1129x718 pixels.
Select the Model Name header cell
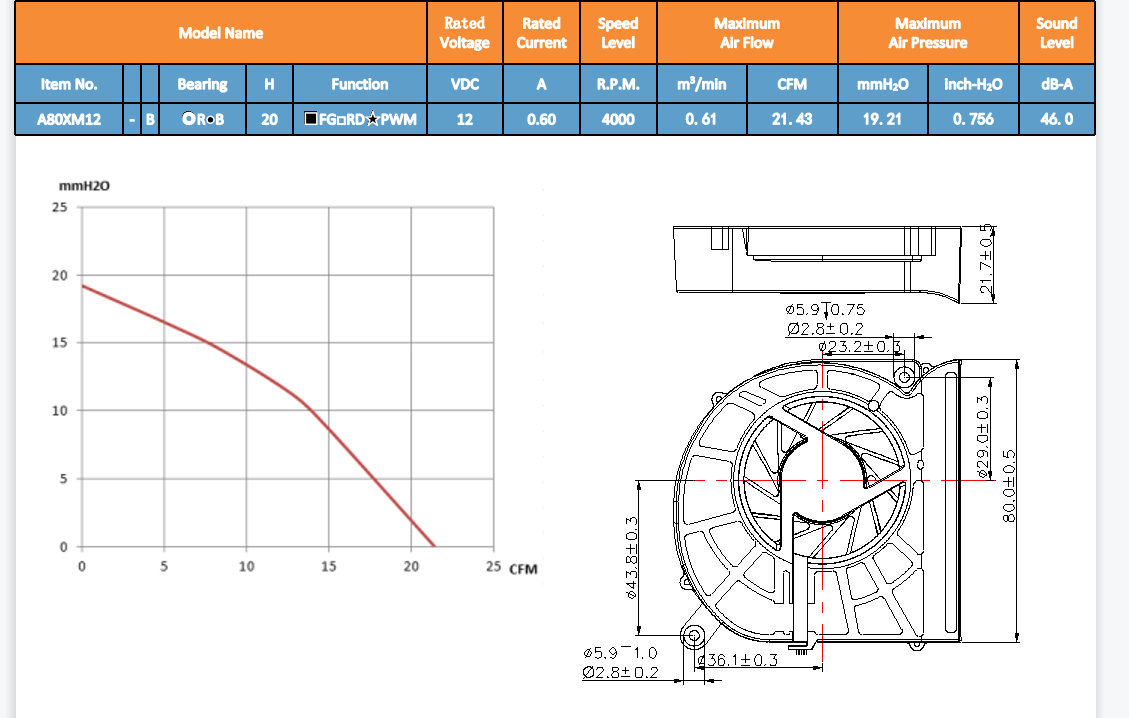pyautogui.click(x=221, y=33)
